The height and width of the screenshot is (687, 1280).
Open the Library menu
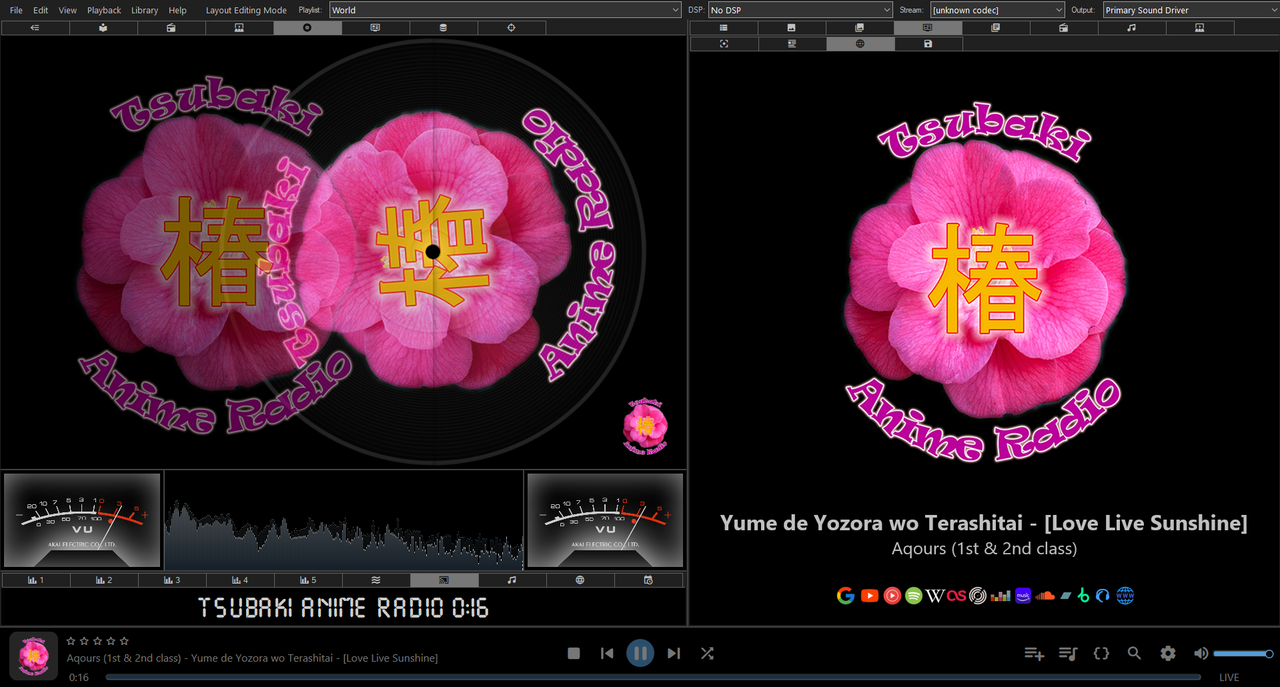[x=145, y=10]
